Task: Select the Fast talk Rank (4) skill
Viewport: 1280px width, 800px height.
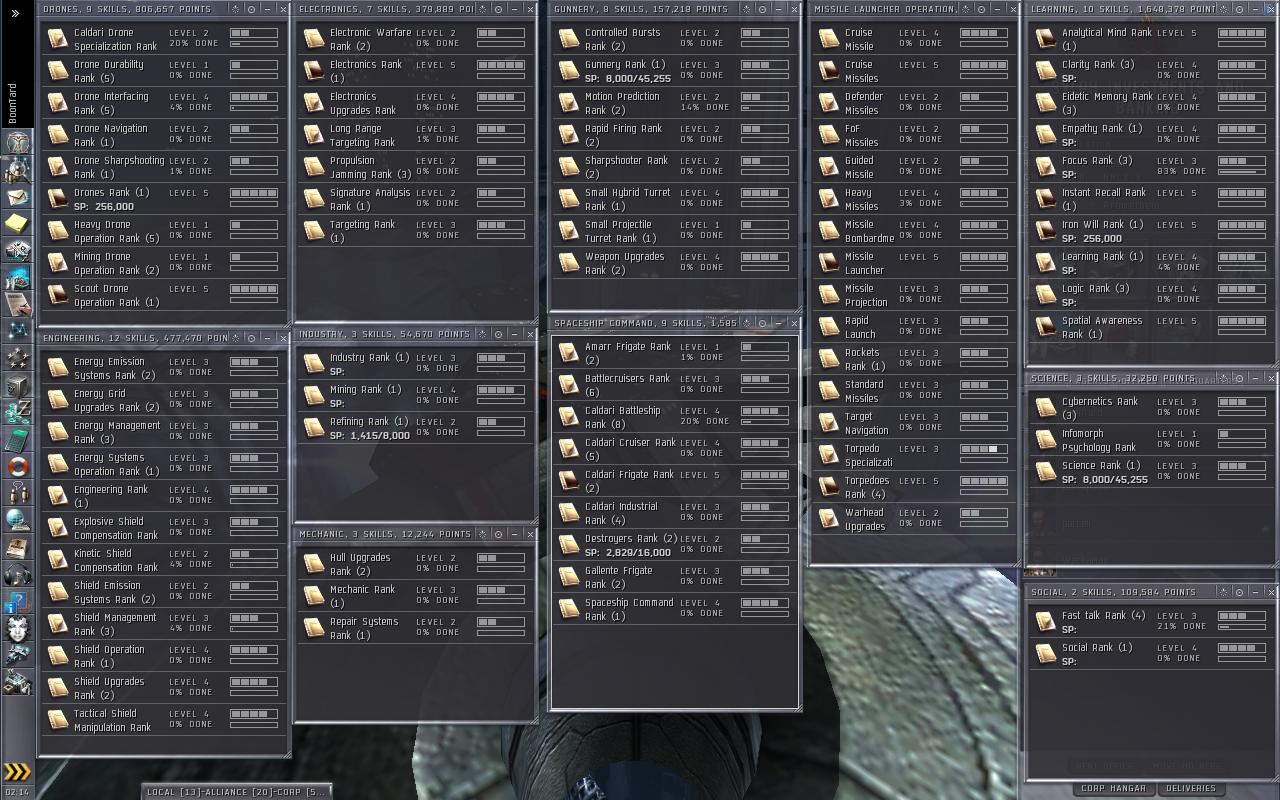Action: (1152, 623)
